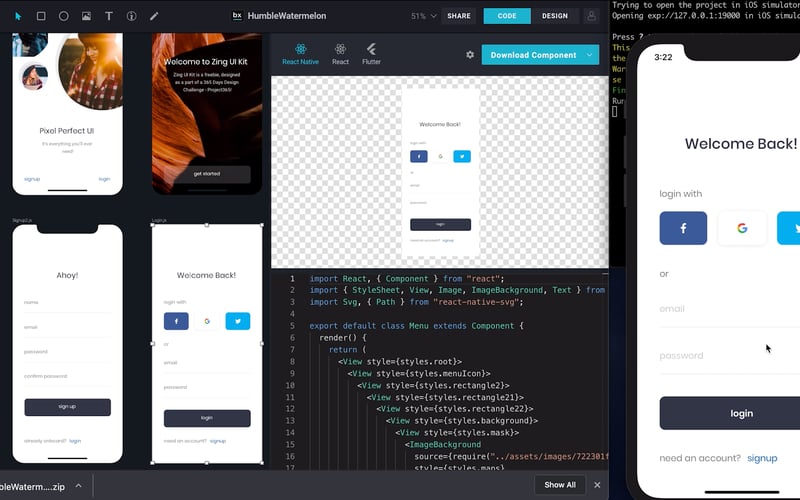Click the Ahoy! heading on artboard
The width and height of the screenshot is (800, 500).
click(x=67, y=276)
